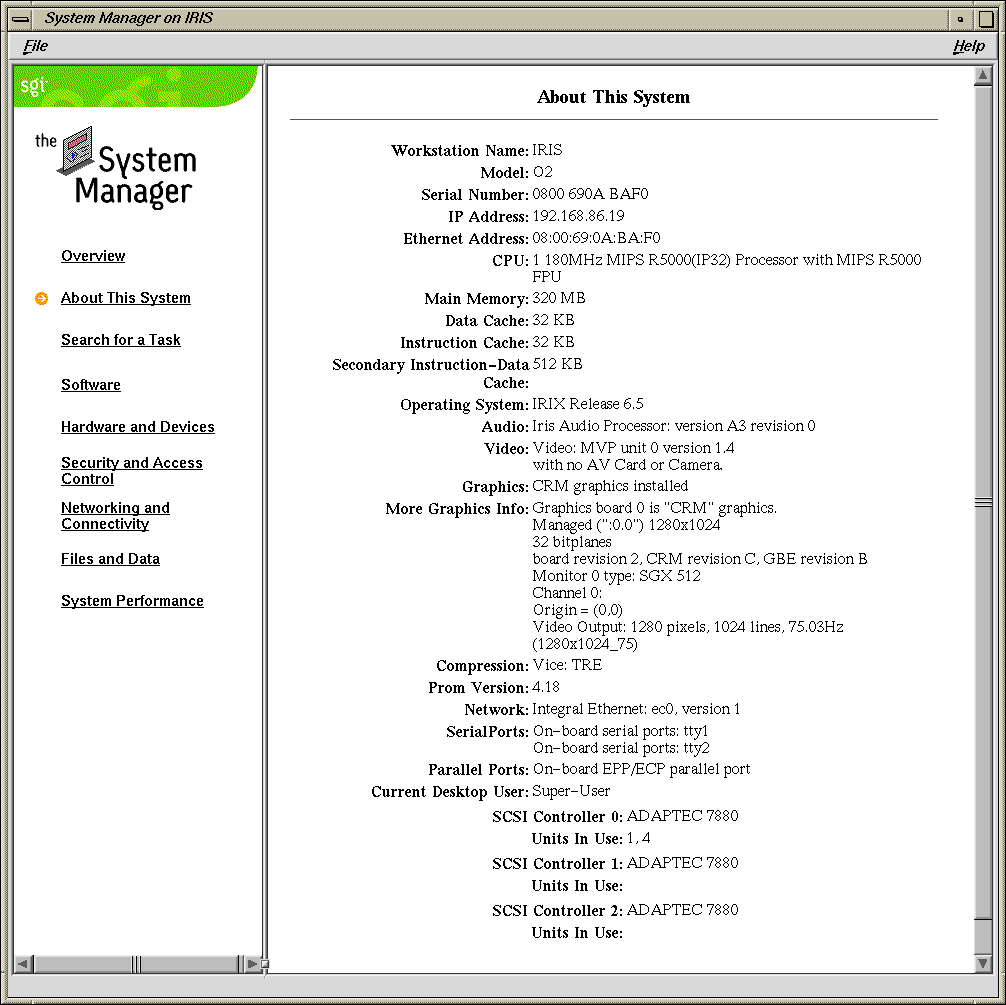Click the Monitor 0 type SGX 512 line
This screenshot has height=1005, width=1006.
(x=617, y=576)
